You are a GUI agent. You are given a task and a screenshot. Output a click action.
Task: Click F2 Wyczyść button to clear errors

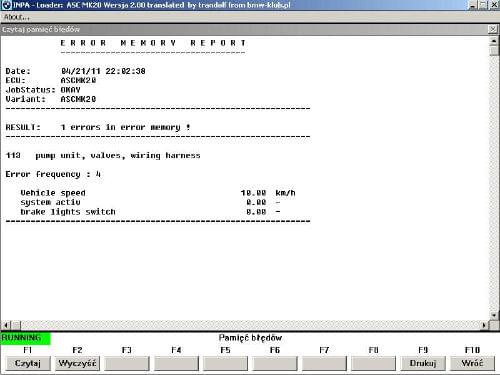pos(77,363)
